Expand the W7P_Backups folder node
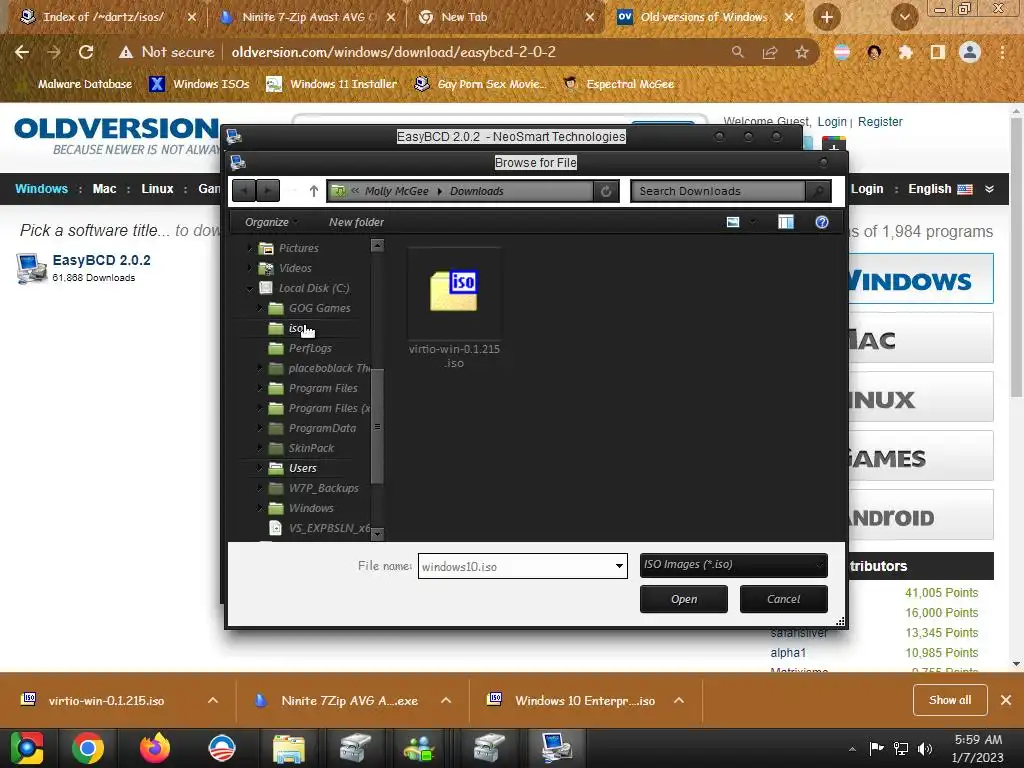The height and width of the screenshot is (768, 1024). coord(259,488)
